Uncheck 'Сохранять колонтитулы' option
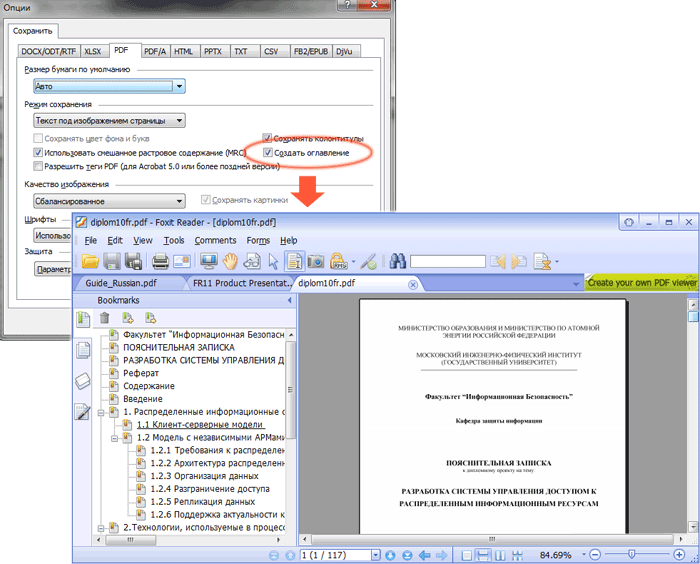The height and width of the screenshot is (564, 700). 267,138
